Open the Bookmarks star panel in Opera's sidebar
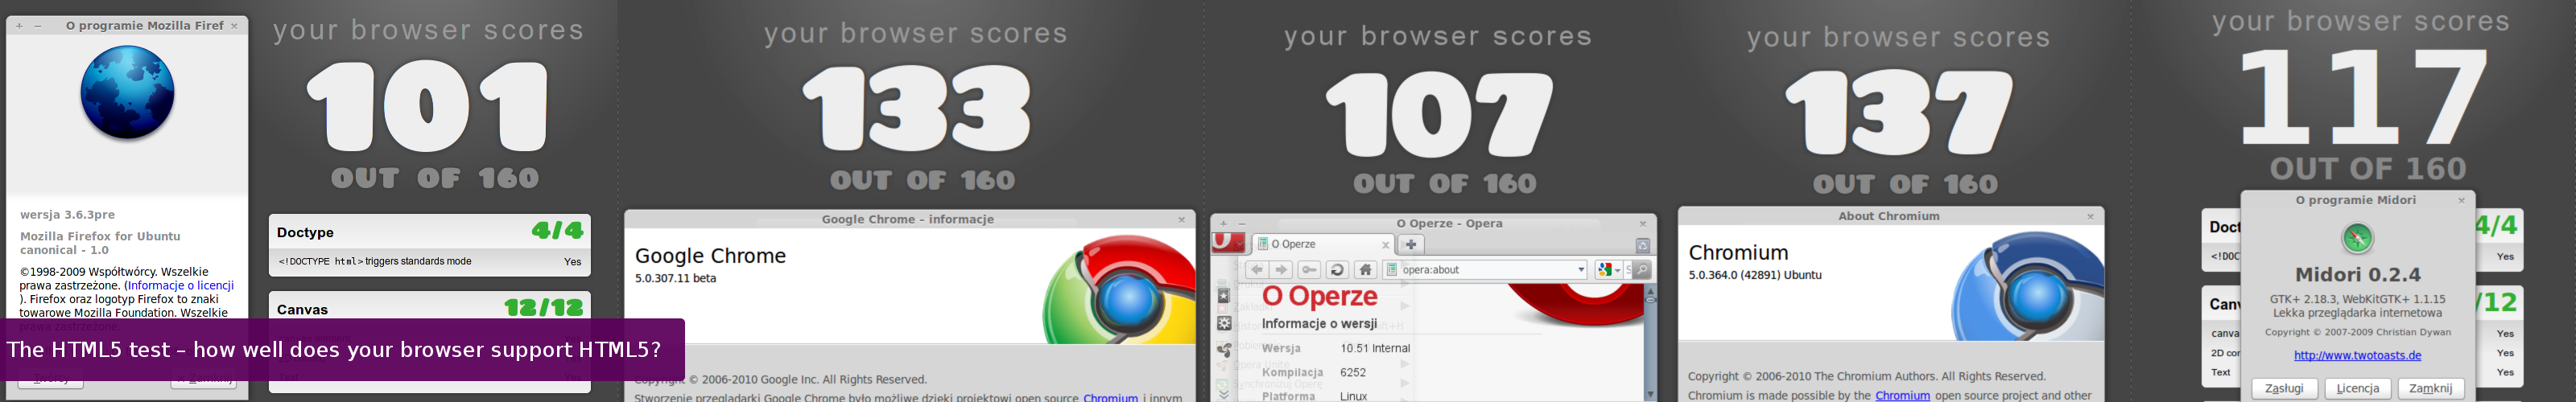This screenshot has width=2576, height=402. point(1223,296)
